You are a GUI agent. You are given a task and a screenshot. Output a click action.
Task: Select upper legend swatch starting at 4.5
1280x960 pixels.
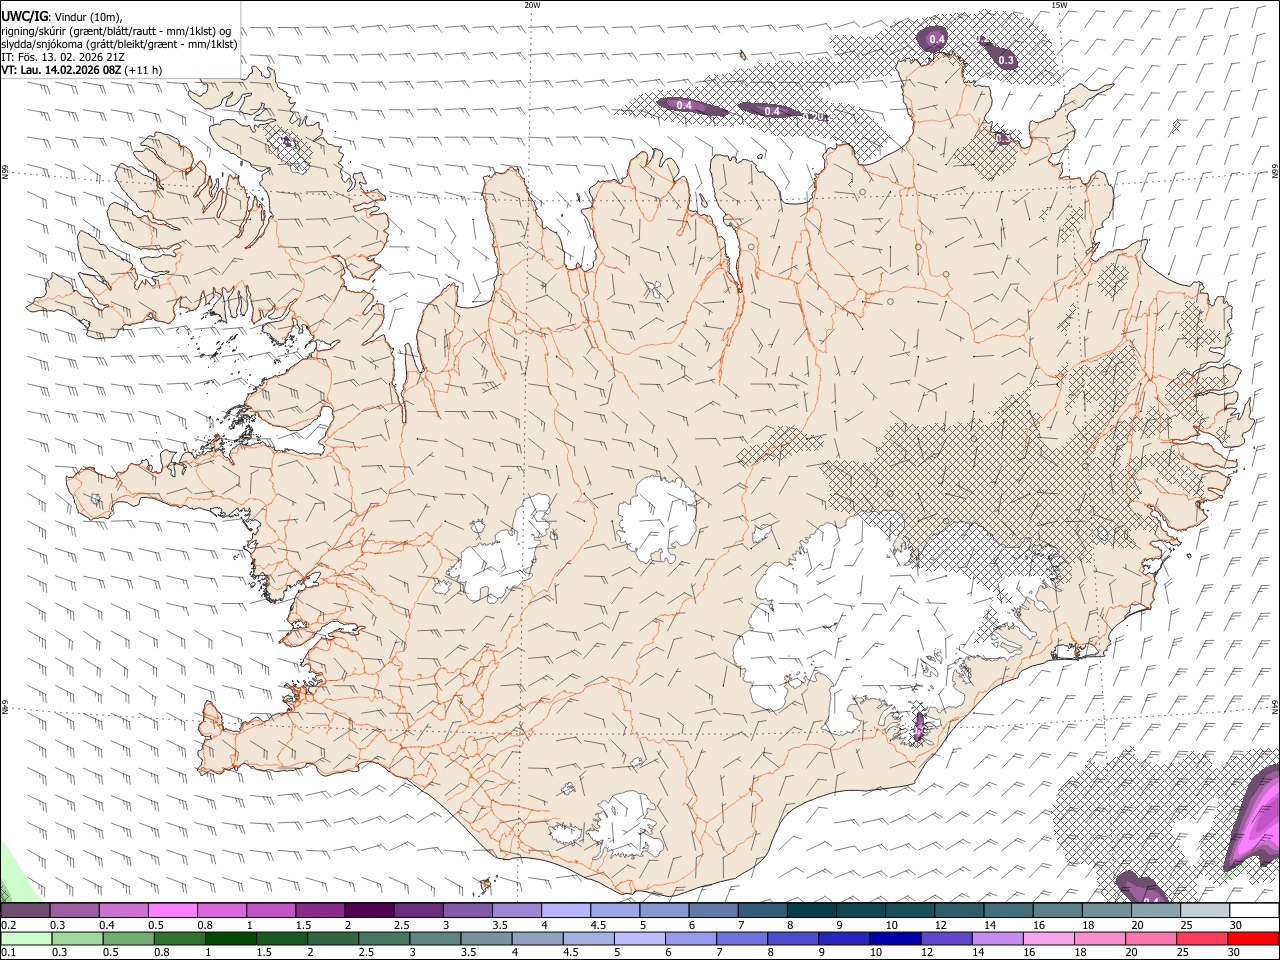click(614, 911)
